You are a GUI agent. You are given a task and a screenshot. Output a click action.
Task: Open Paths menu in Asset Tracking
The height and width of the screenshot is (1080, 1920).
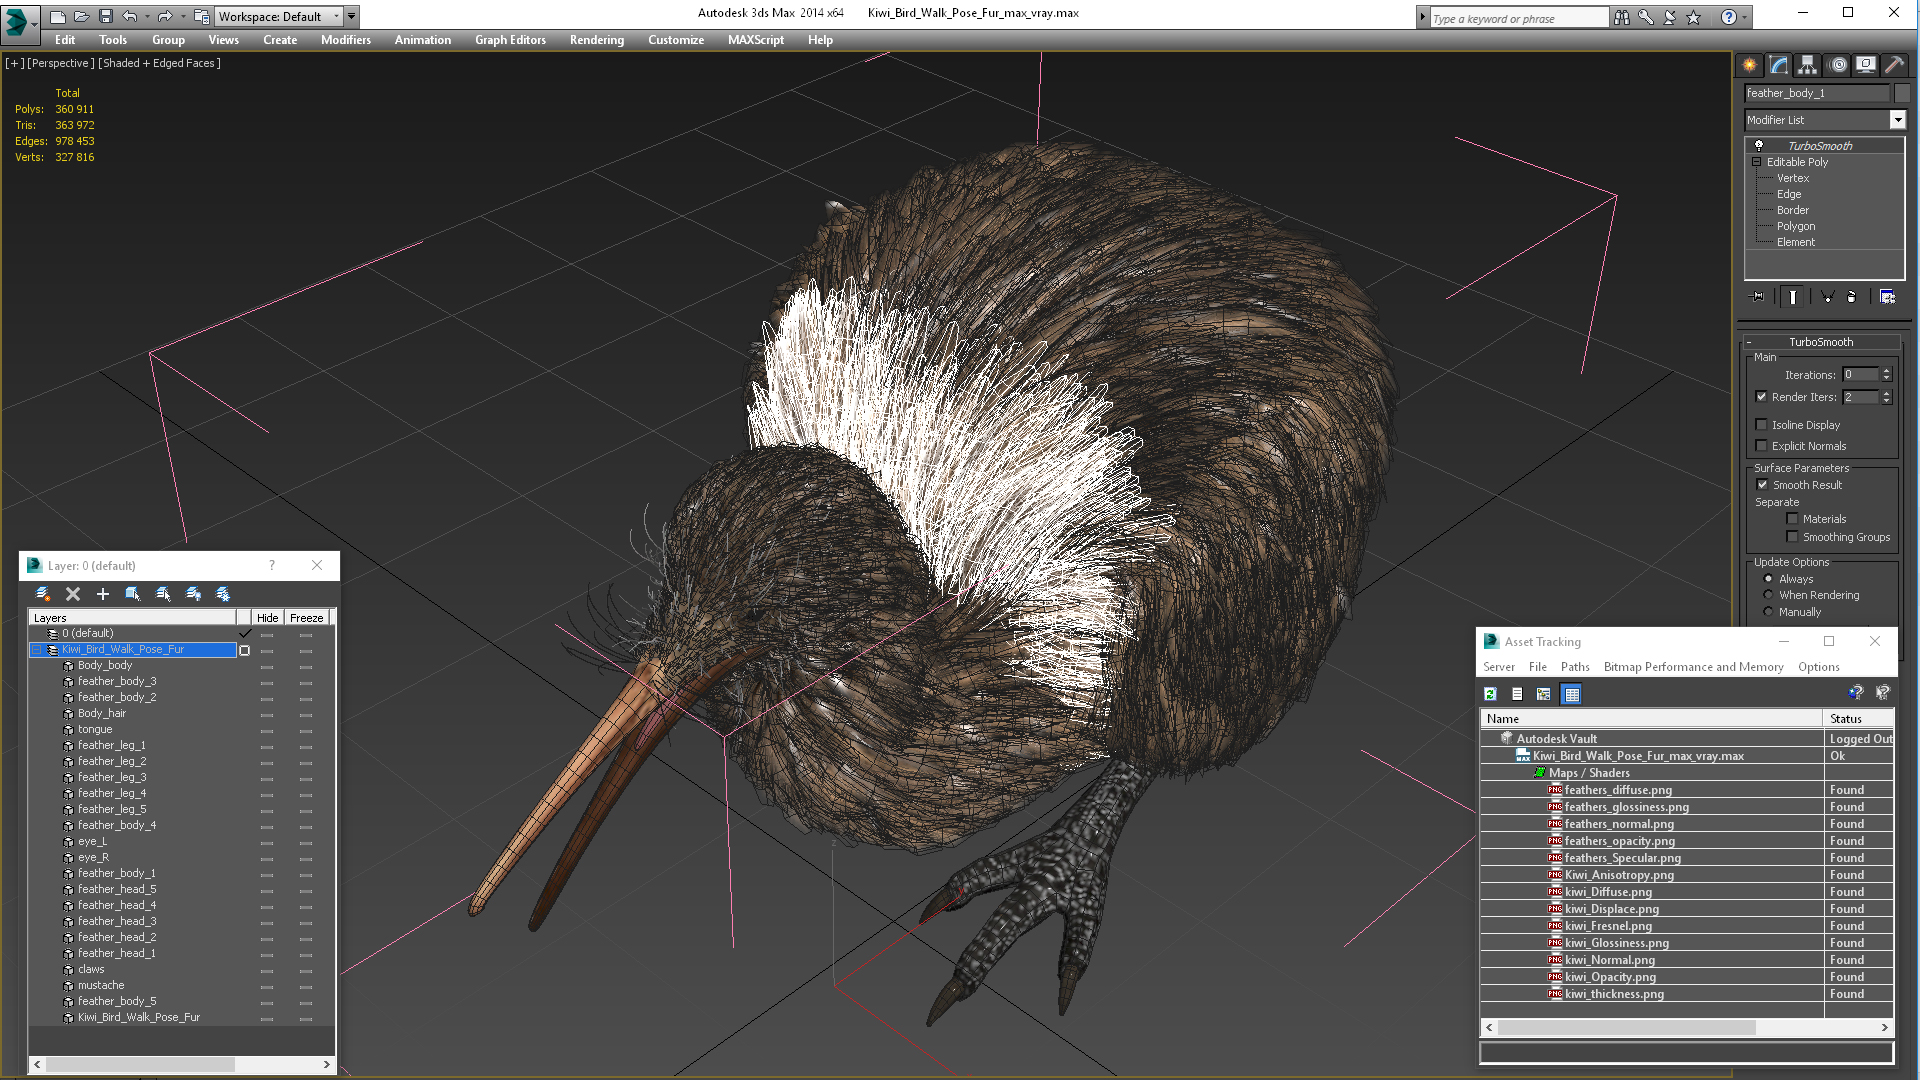pos(1574,667)
